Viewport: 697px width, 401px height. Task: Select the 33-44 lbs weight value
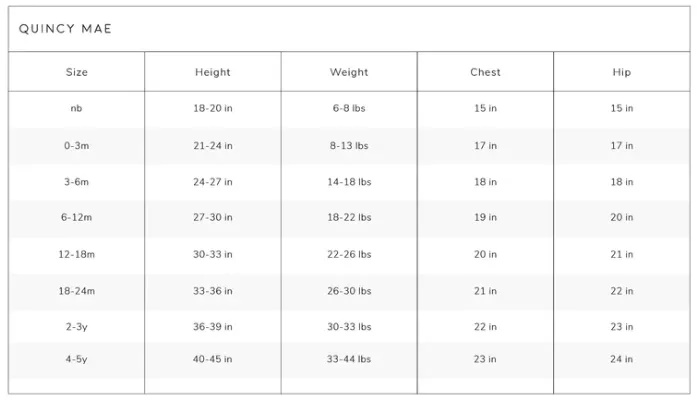click(x=349, y=359)
